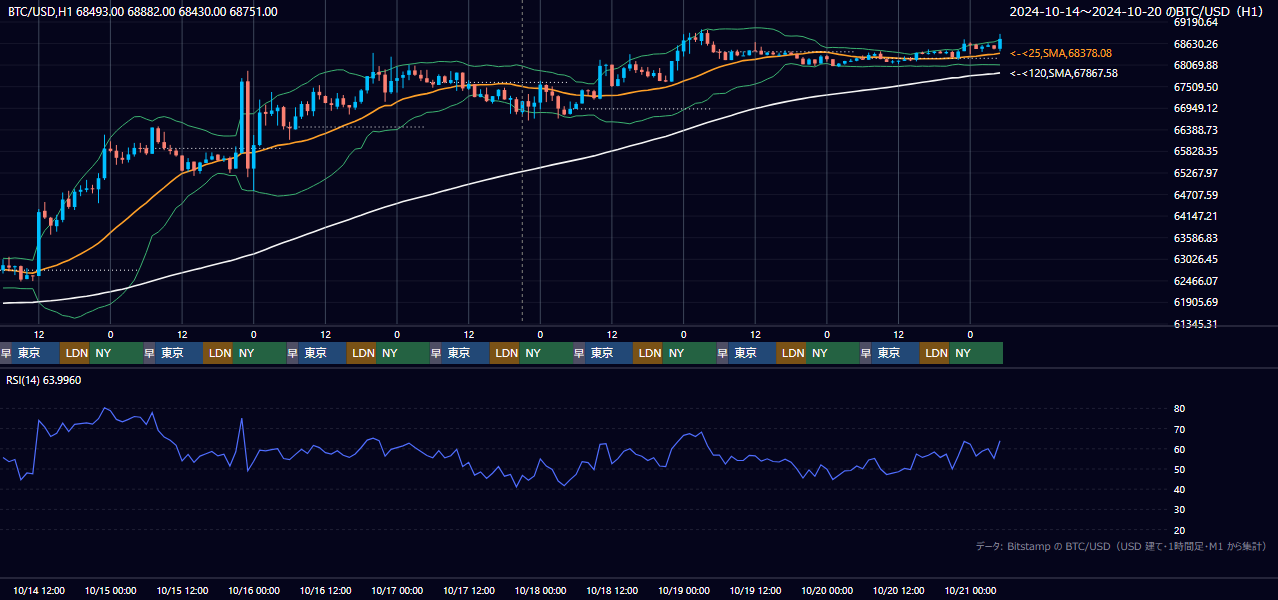Click price axis value 68069.88
The width and height of the screenshot is (1278, 600).
1195,65
